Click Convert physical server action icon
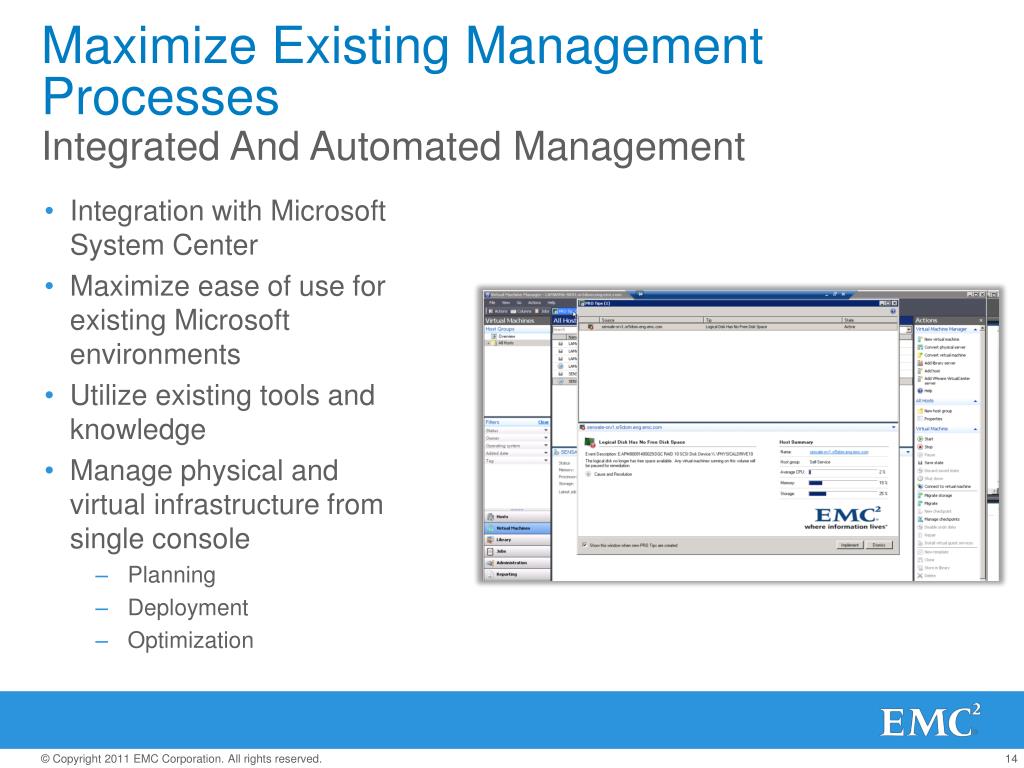Viewport: 1024px width, 768px height. pyautogui.click(x=920, y=347)
